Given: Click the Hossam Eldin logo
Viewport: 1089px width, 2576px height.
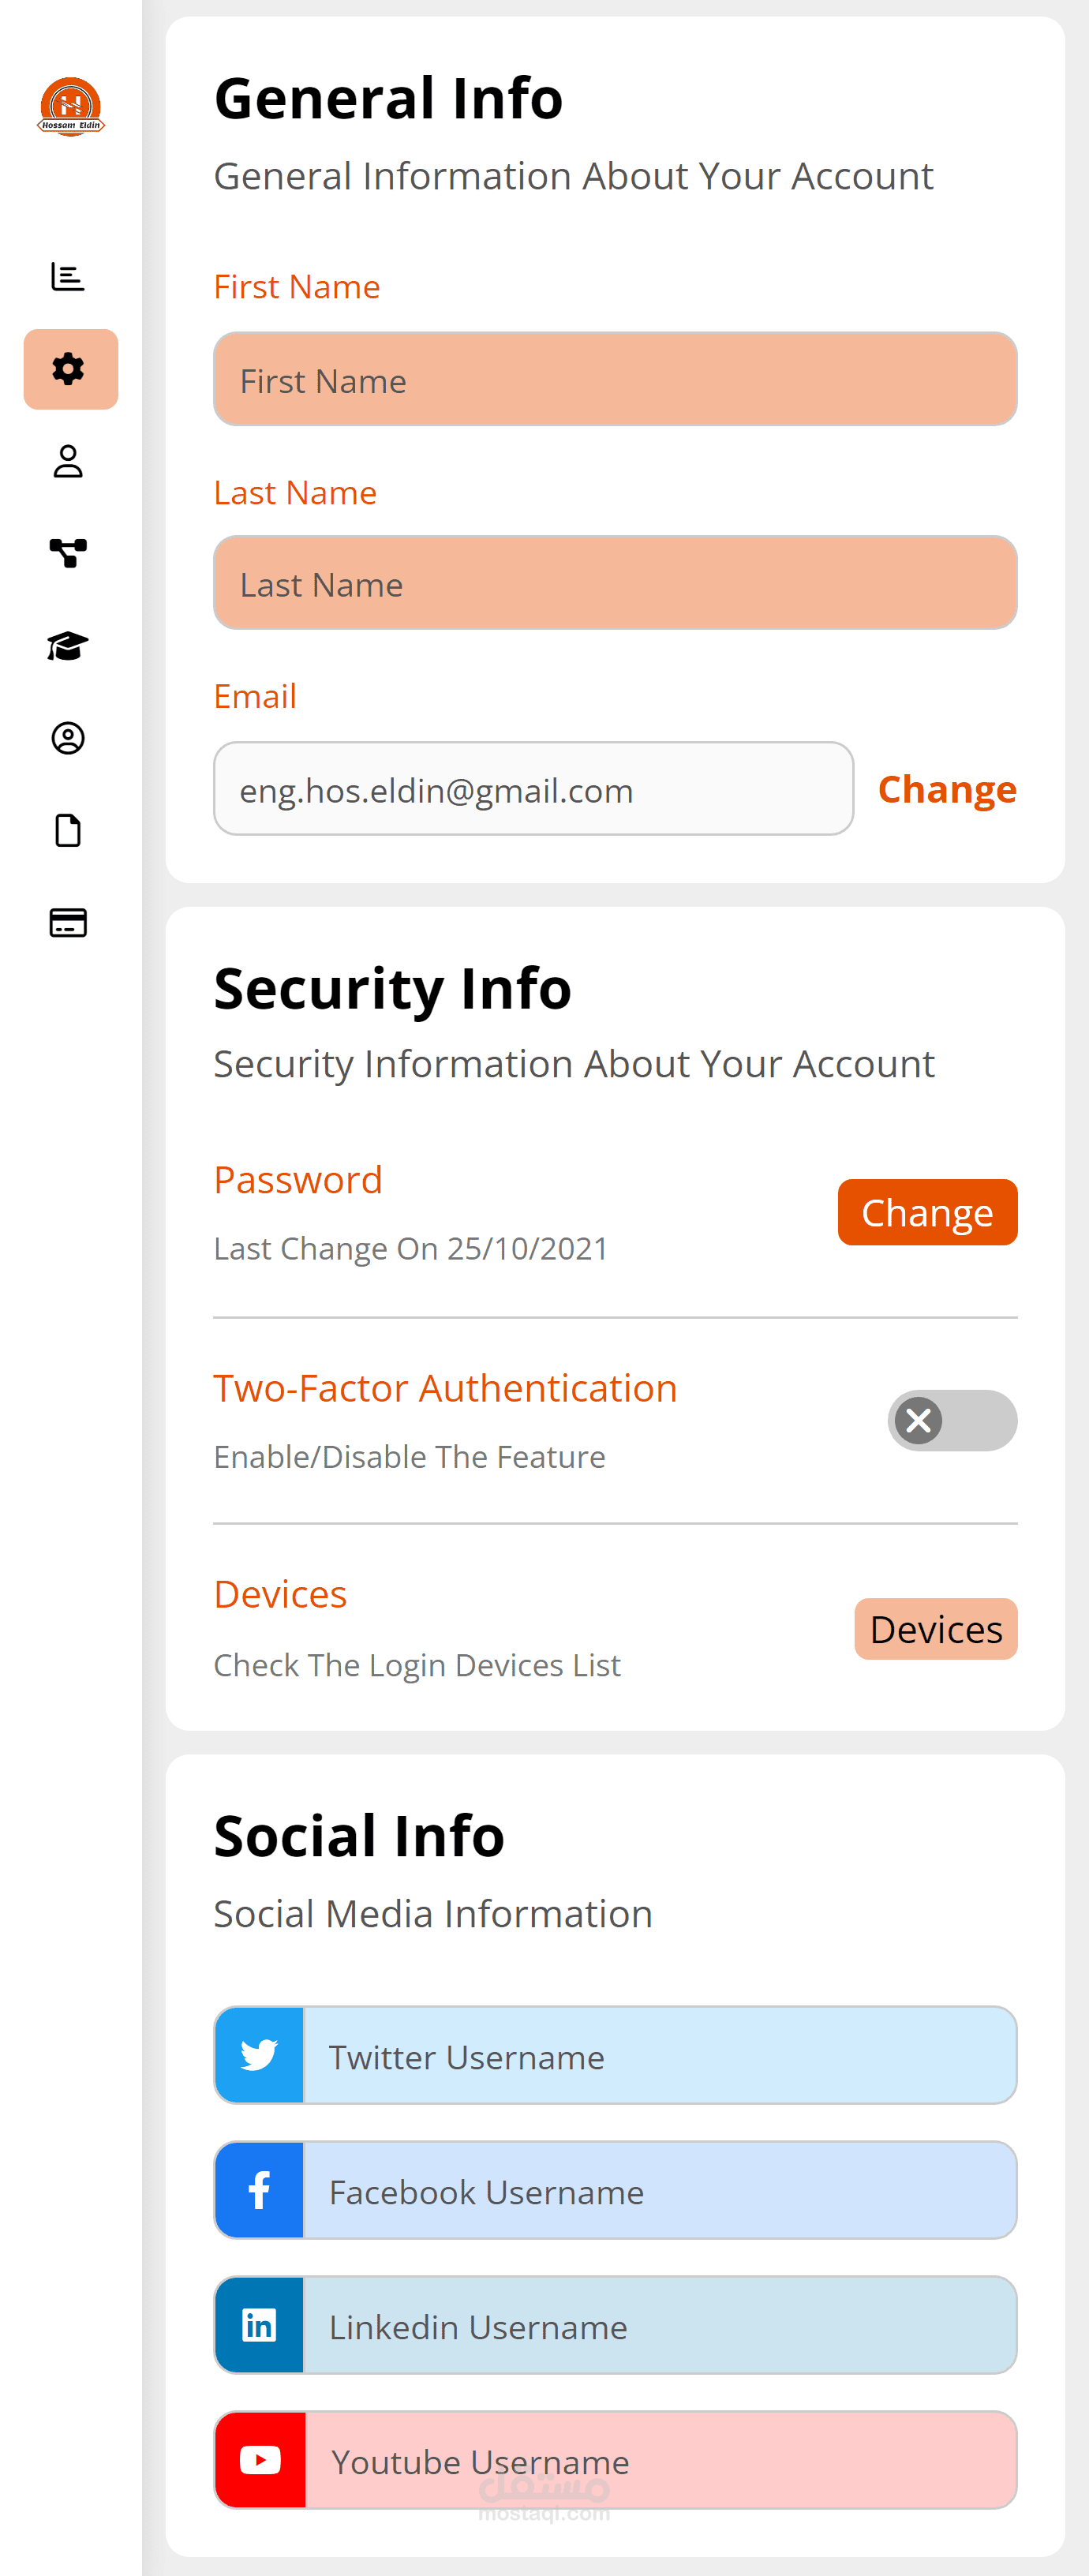Looking at the screenshot, I should [x=70, y=106].
